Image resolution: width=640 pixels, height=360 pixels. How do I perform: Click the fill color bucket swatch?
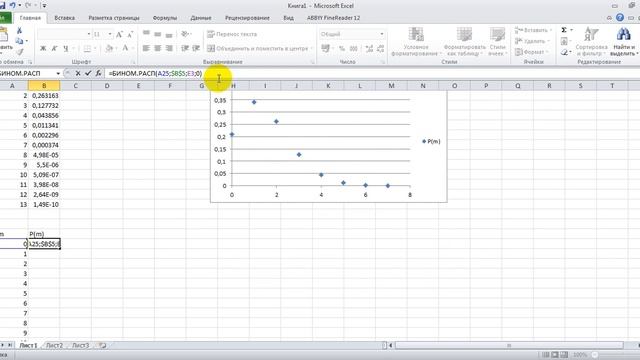click(109, 49)
